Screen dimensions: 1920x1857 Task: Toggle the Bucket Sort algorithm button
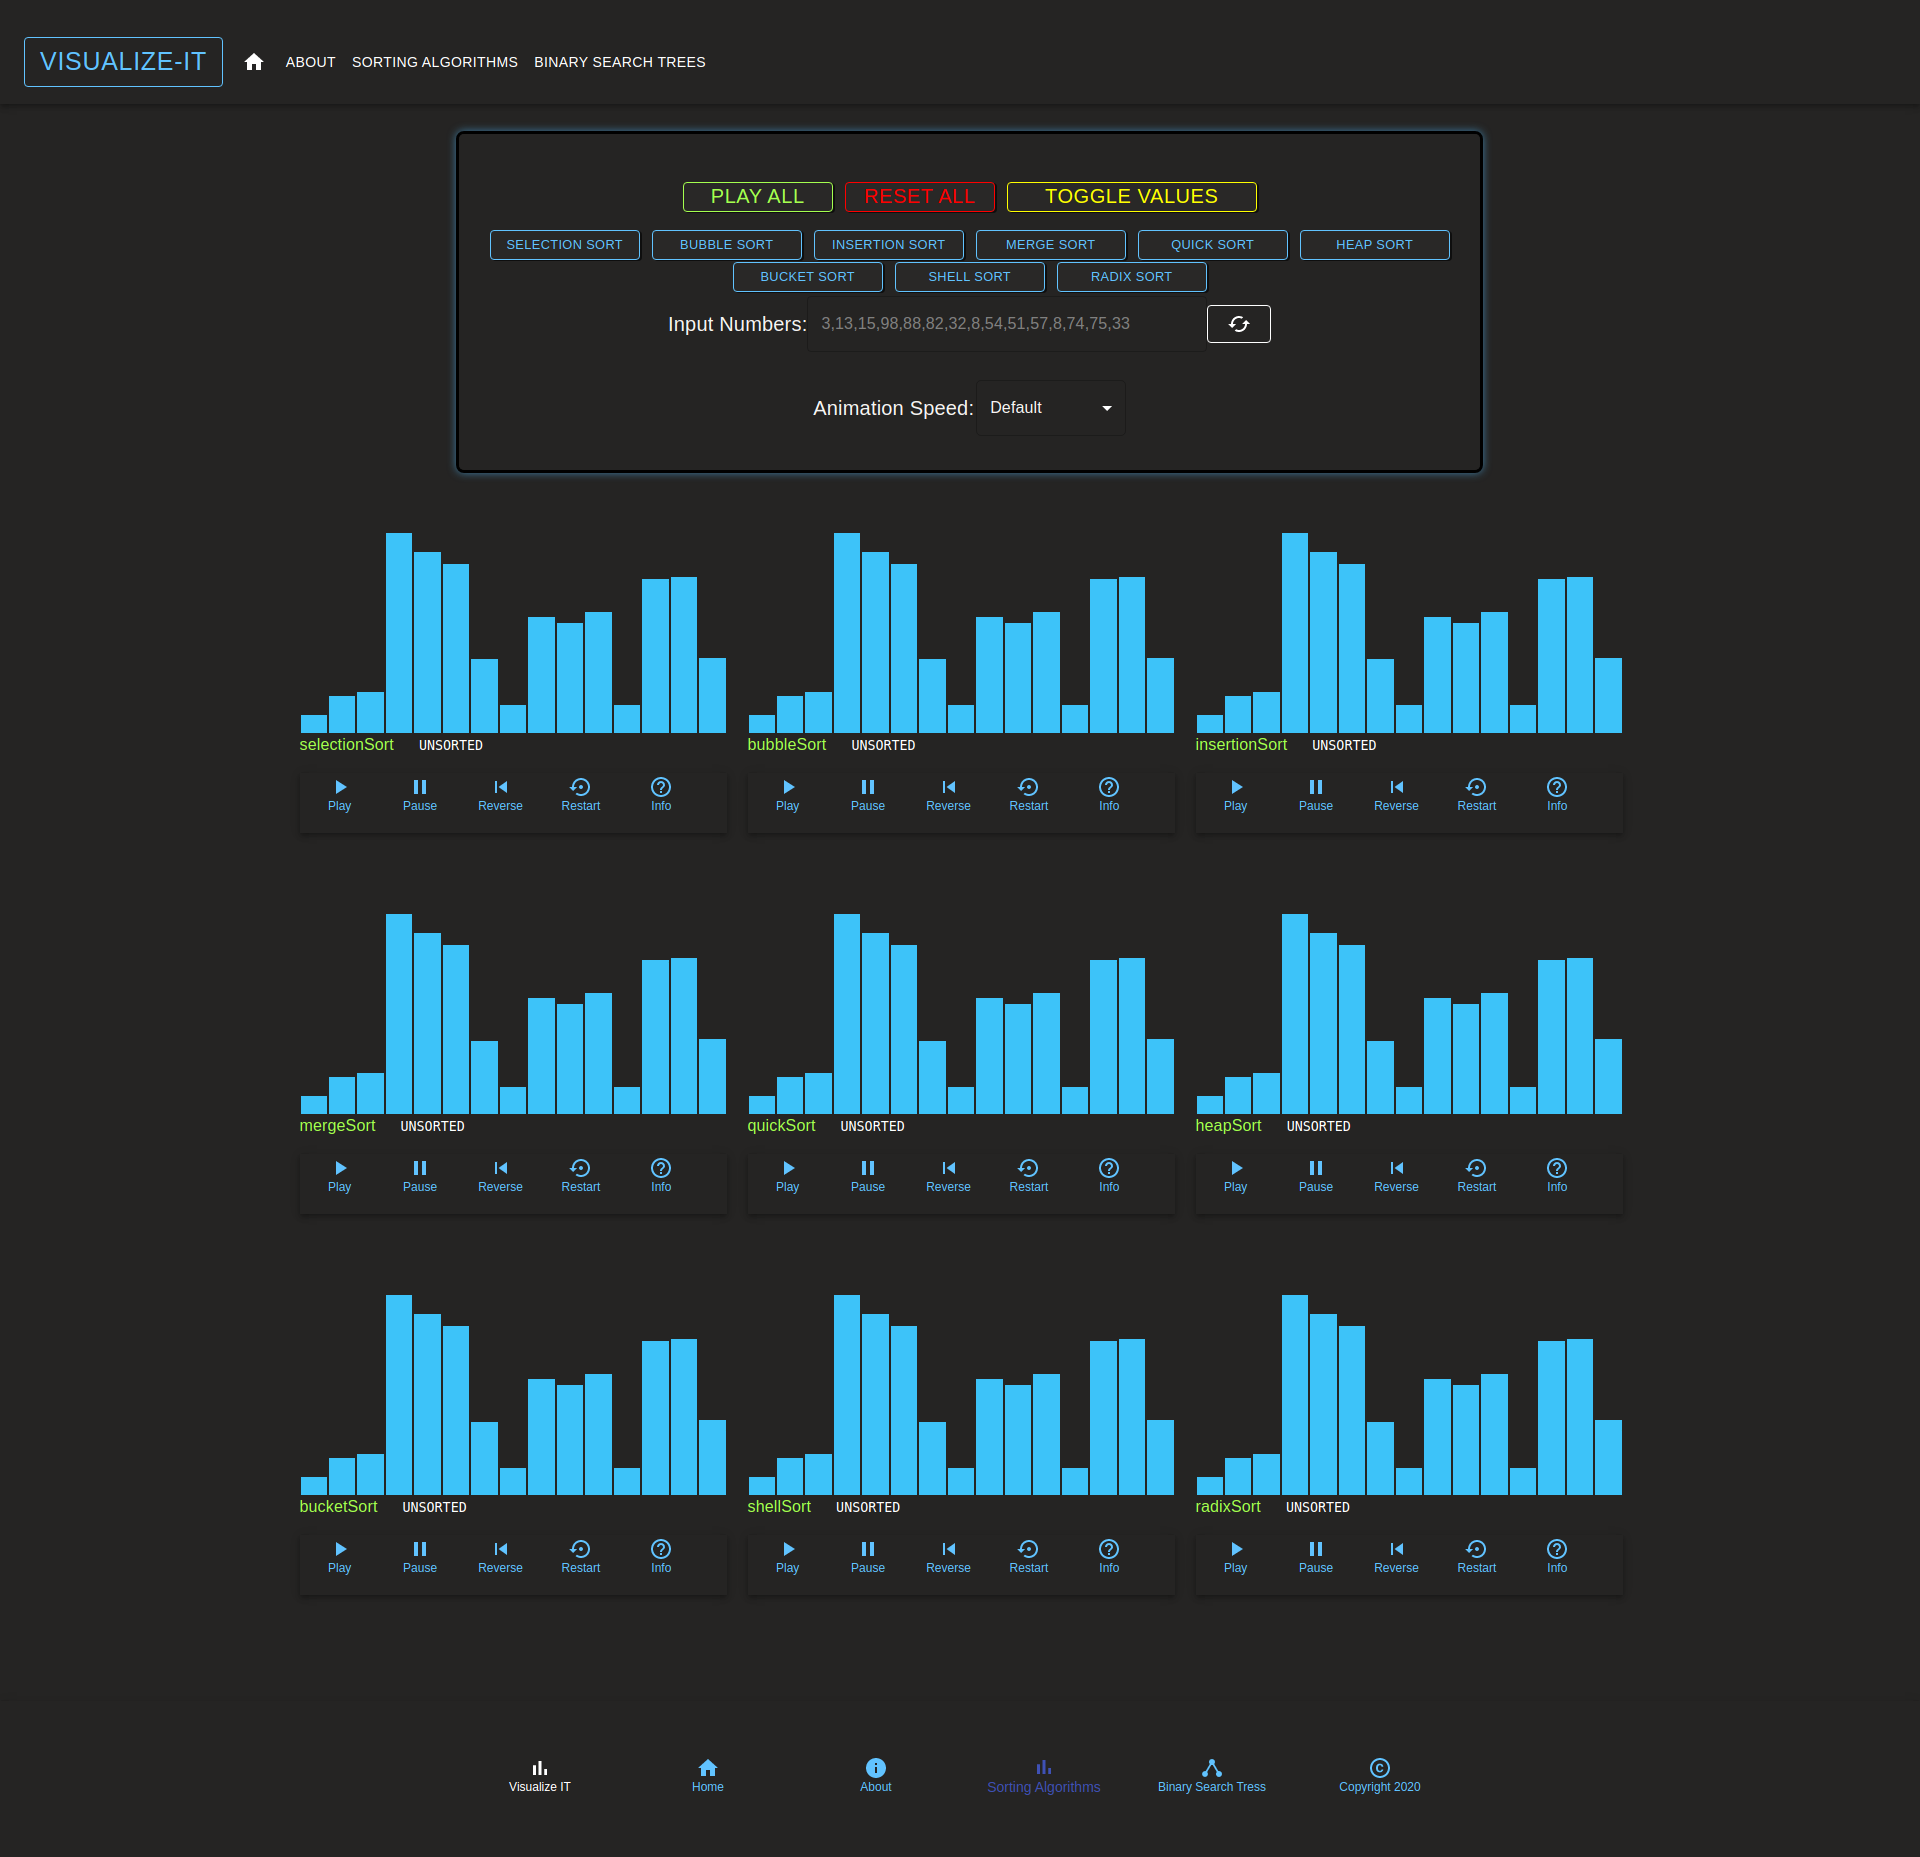pyautogui.click(x=807, y=277)
